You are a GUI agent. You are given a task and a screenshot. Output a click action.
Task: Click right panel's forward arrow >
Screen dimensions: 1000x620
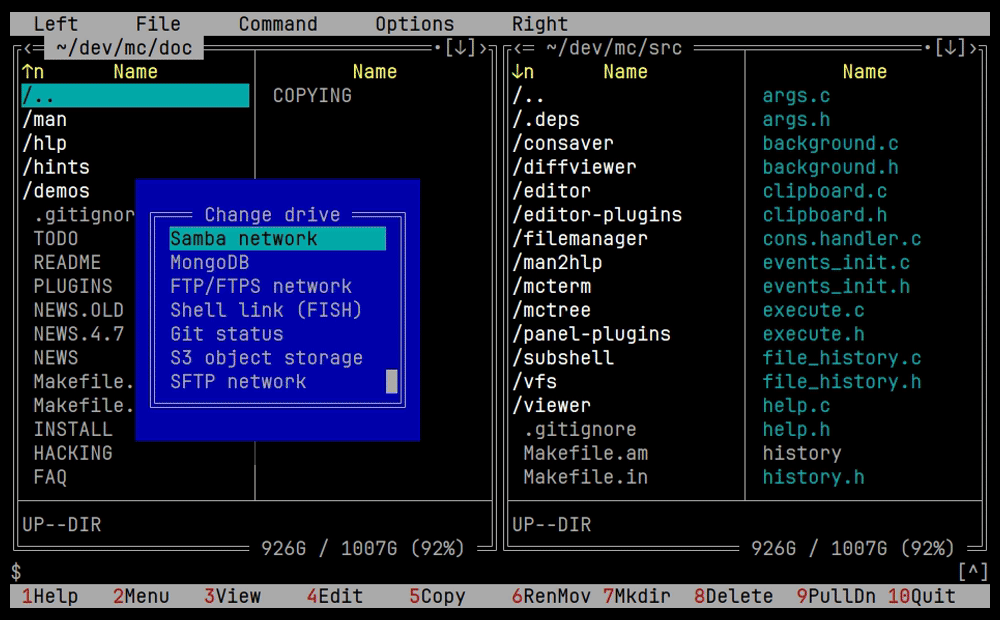[x=973, y=48]
